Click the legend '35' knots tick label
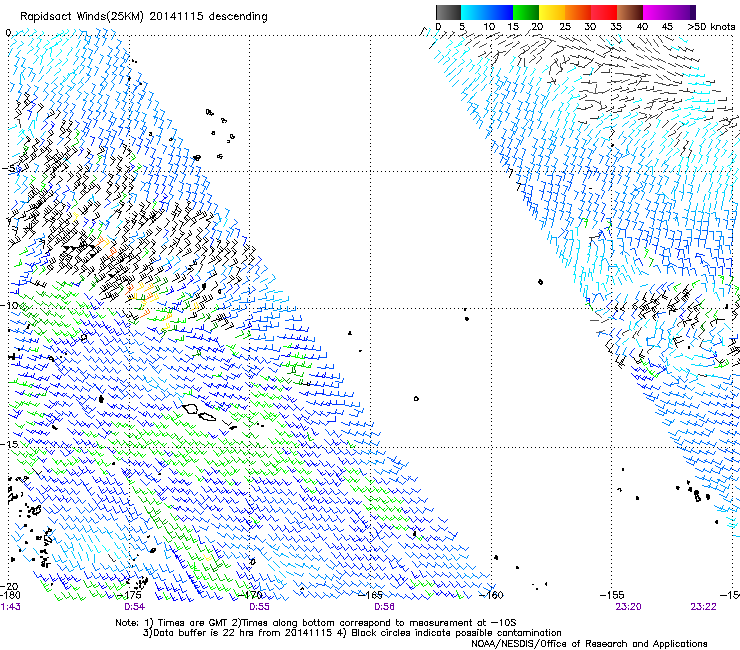740x650 pixels. [616, 27]
